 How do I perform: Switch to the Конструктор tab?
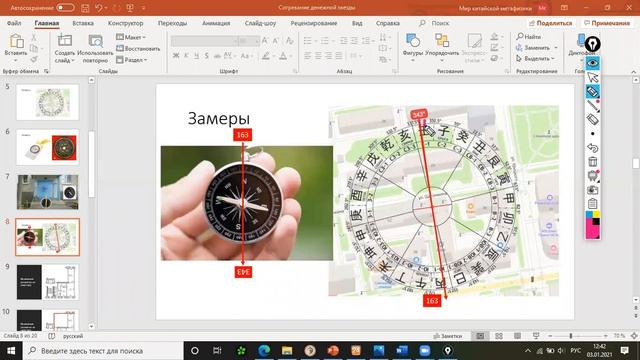pos(125,23)
